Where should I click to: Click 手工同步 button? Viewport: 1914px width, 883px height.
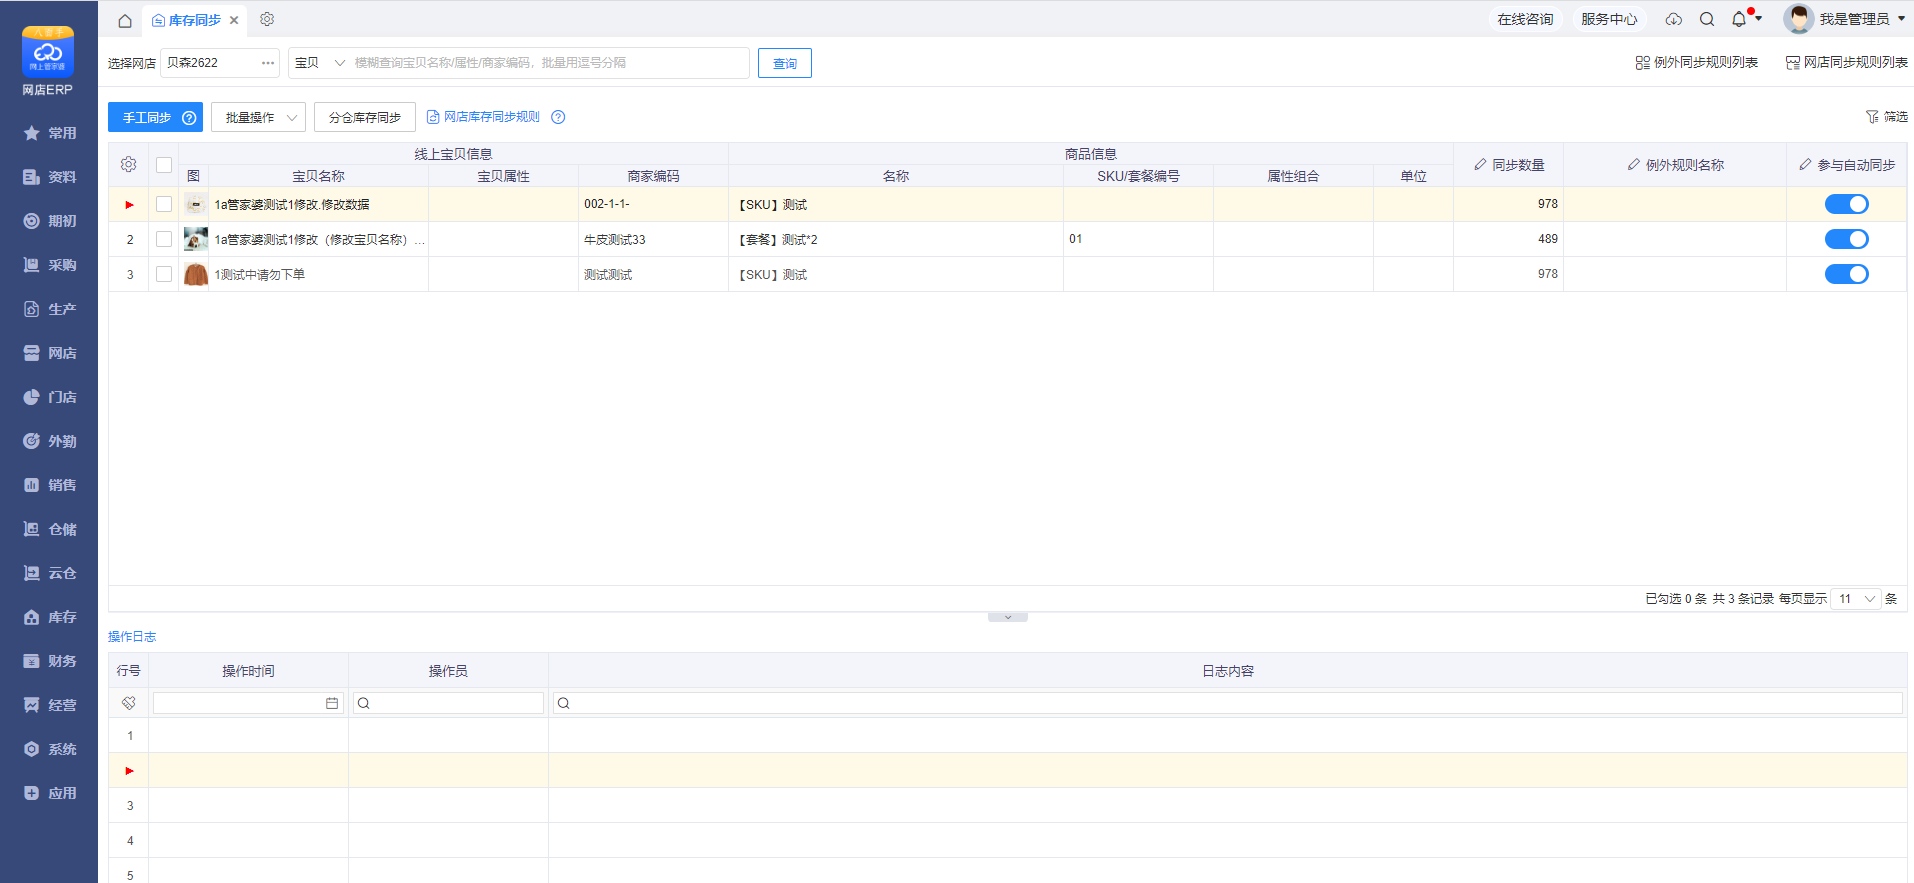tap(155, 117)
